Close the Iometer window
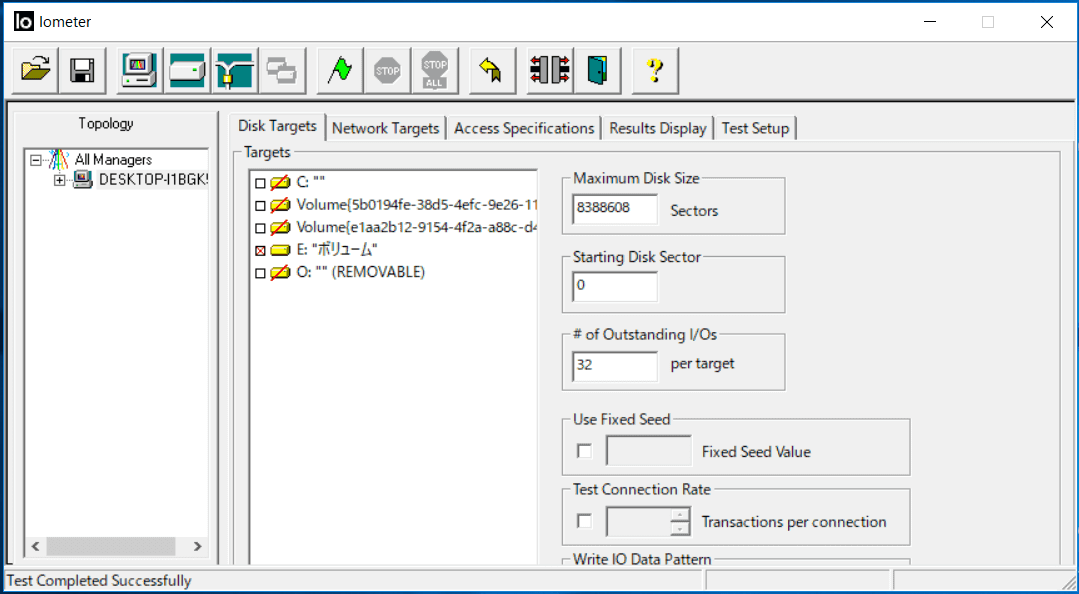 pos(1047,22)
